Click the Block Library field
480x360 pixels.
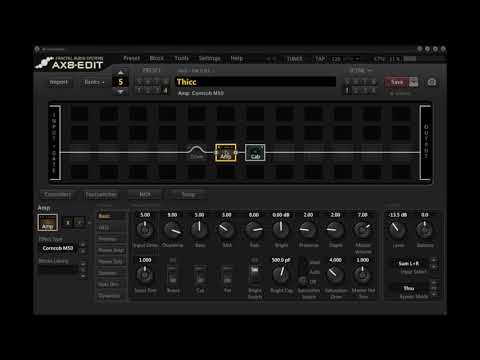coord(58,270)
